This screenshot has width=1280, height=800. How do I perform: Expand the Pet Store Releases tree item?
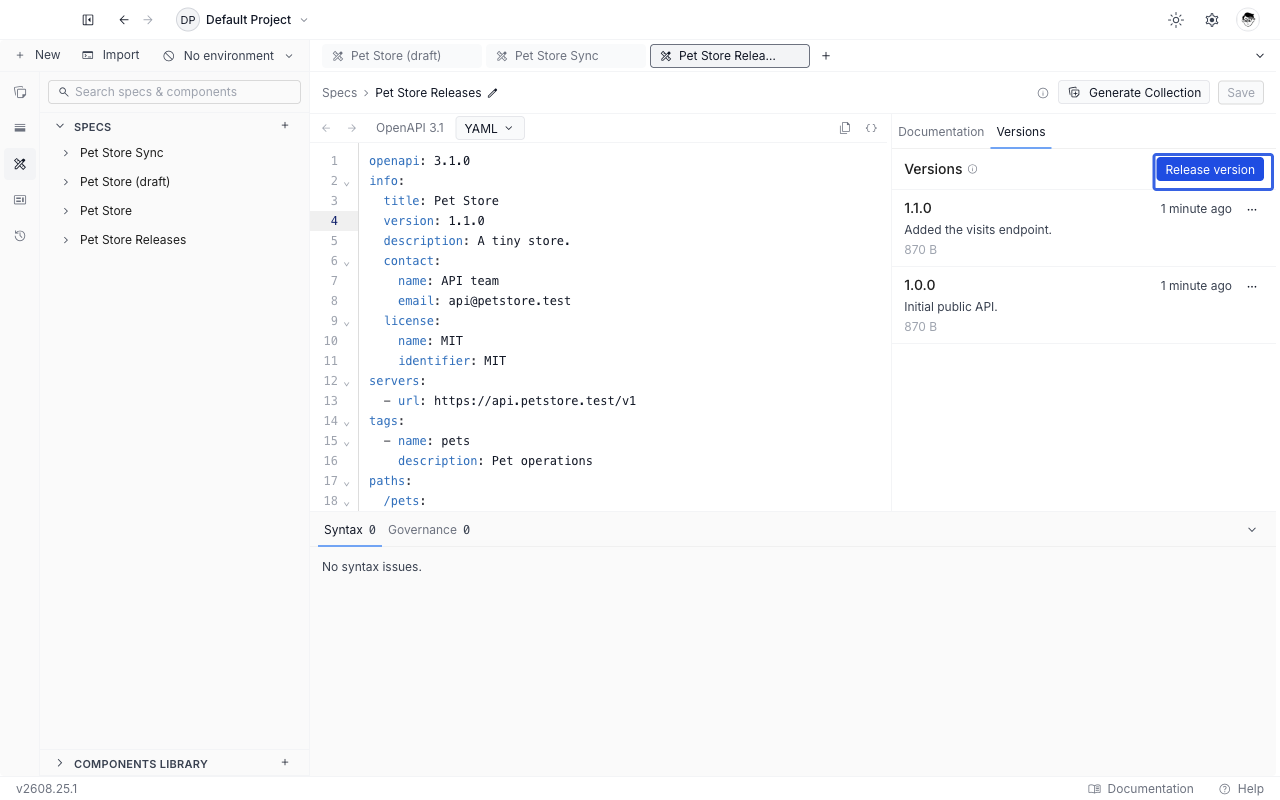click(x=66, y=240)
